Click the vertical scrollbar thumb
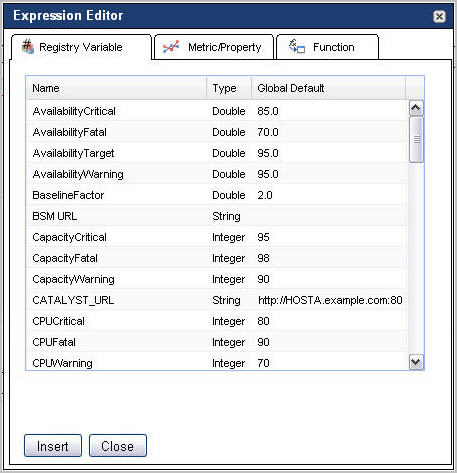 416,139
